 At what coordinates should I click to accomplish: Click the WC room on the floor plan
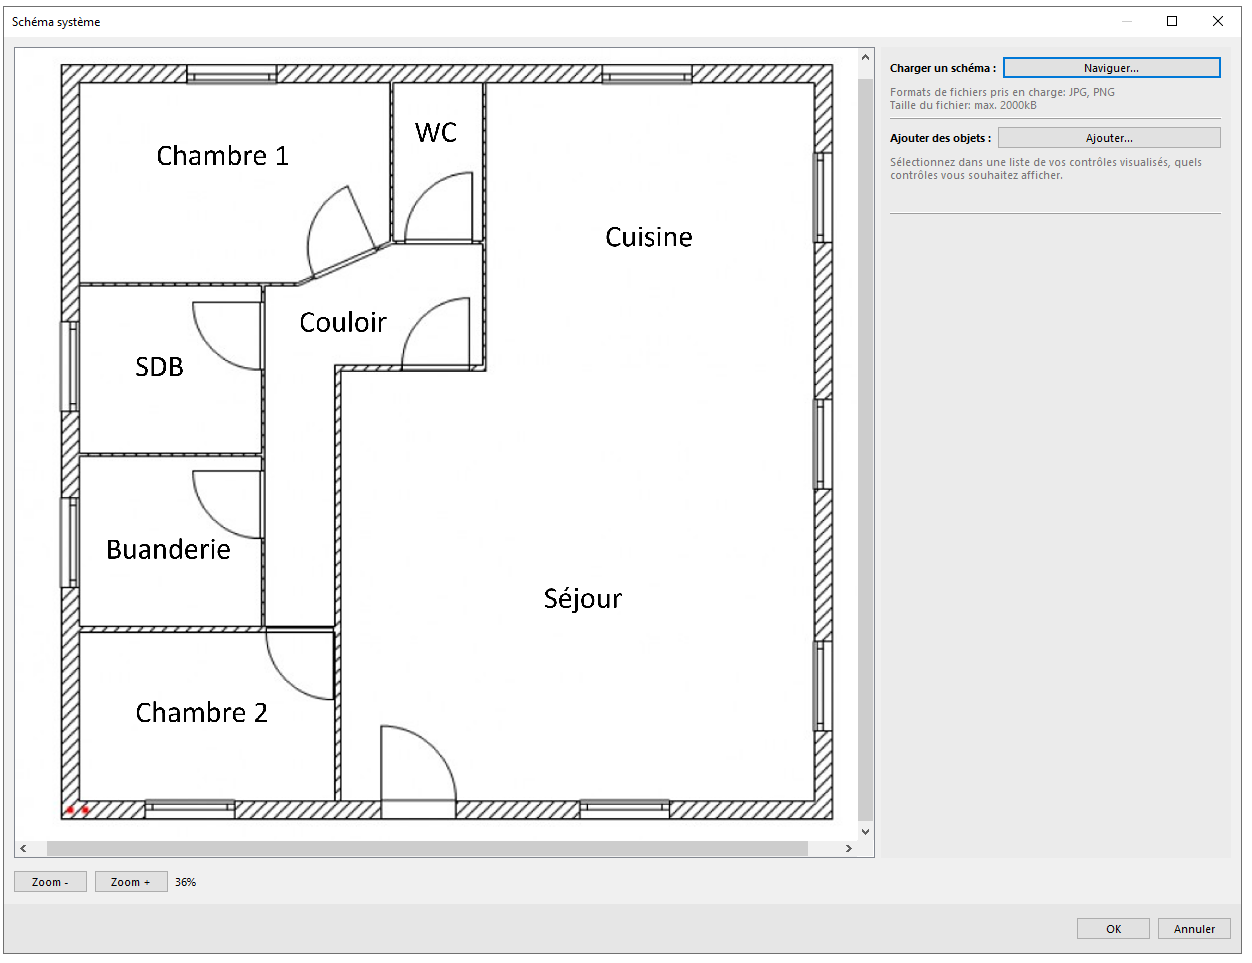[x=436, y=133]
